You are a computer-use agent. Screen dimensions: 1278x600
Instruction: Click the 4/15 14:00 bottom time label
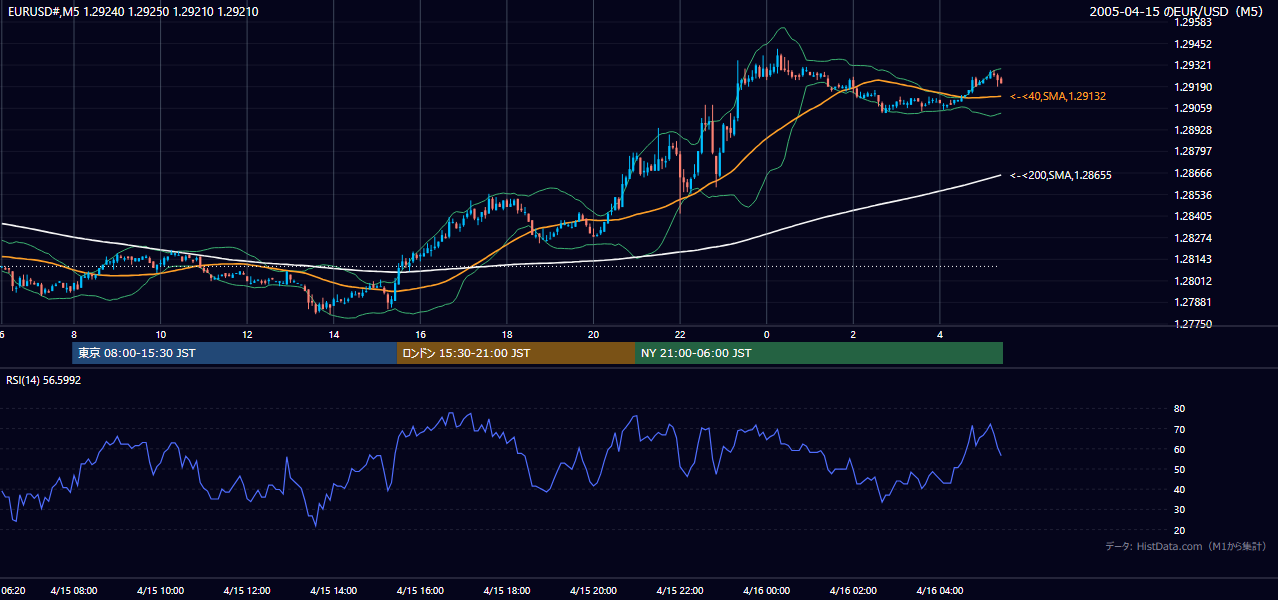335,591
